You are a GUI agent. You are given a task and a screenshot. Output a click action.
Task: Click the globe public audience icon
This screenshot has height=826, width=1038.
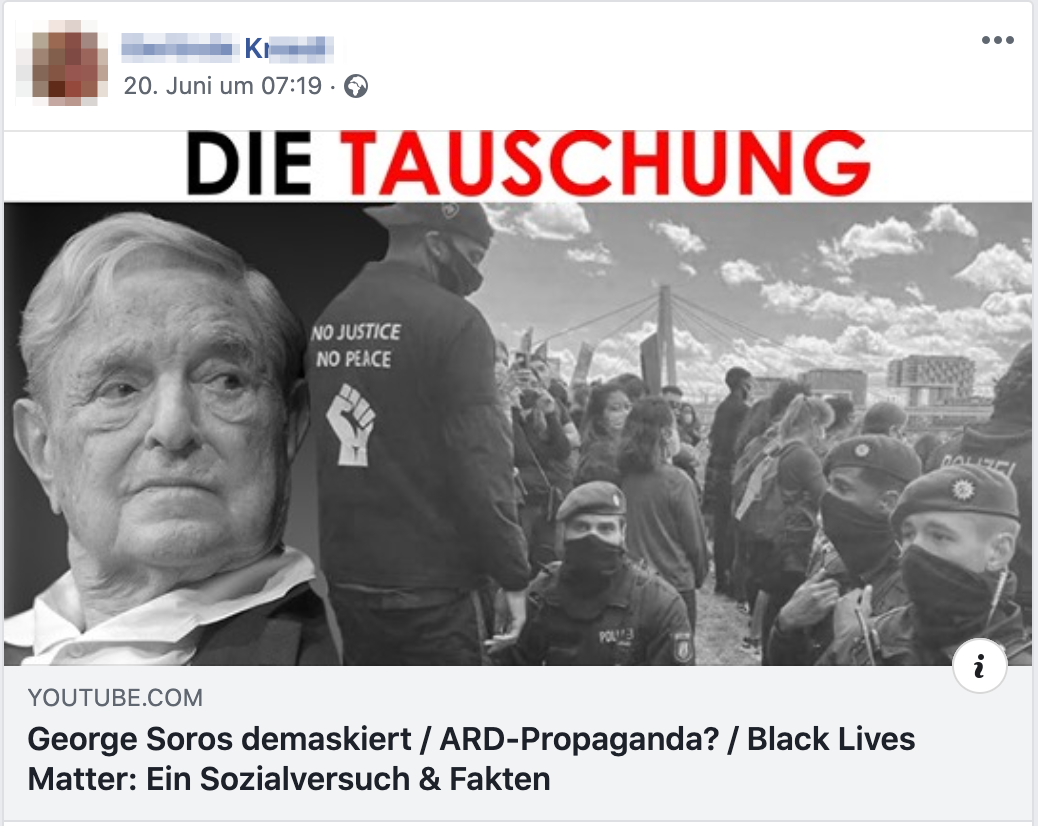pos(356,87)
